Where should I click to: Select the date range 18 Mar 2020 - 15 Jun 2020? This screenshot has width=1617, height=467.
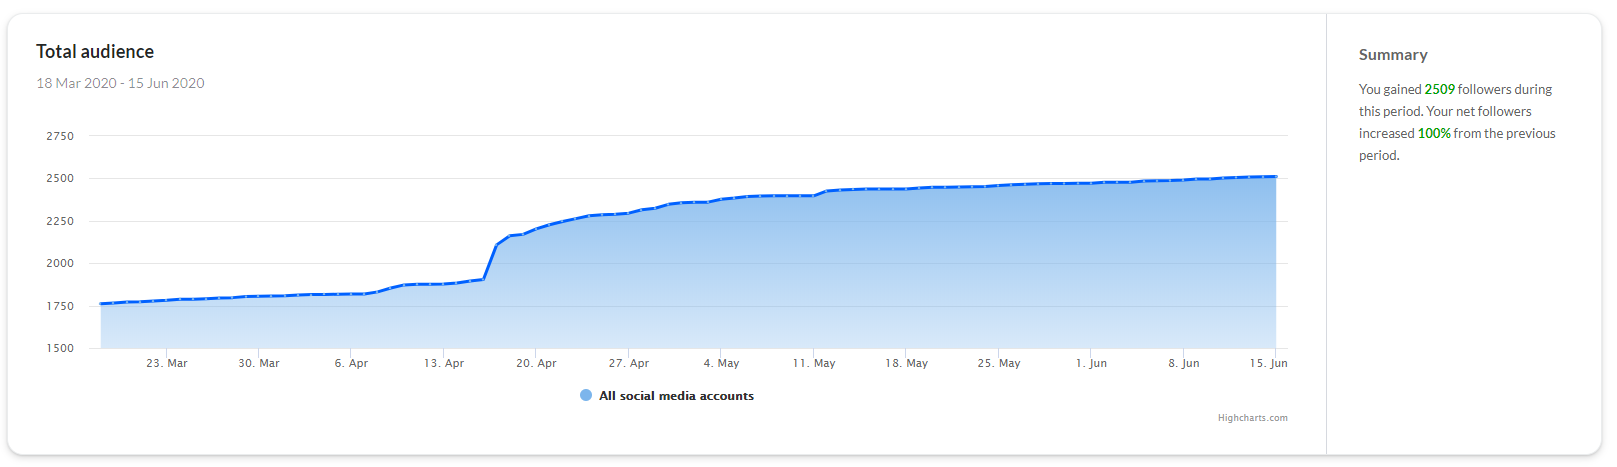point(120,83)
